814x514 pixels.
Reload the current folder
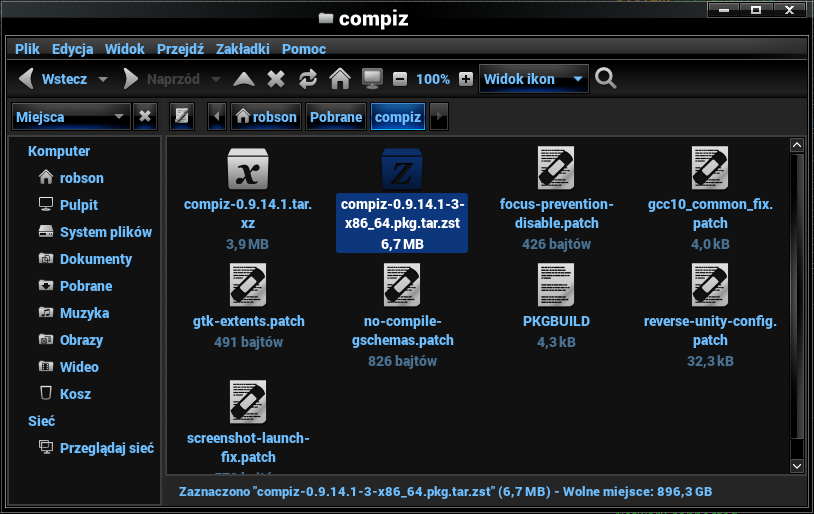pos(308,79)
